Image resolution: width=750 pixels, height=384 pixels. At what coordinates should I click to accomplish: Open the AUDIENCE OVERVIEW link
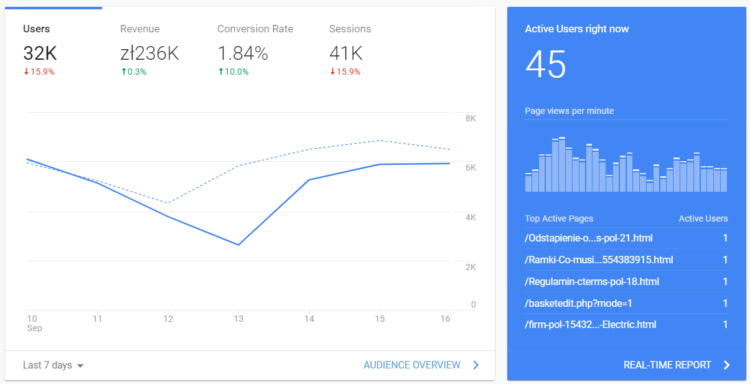point(412,365)
